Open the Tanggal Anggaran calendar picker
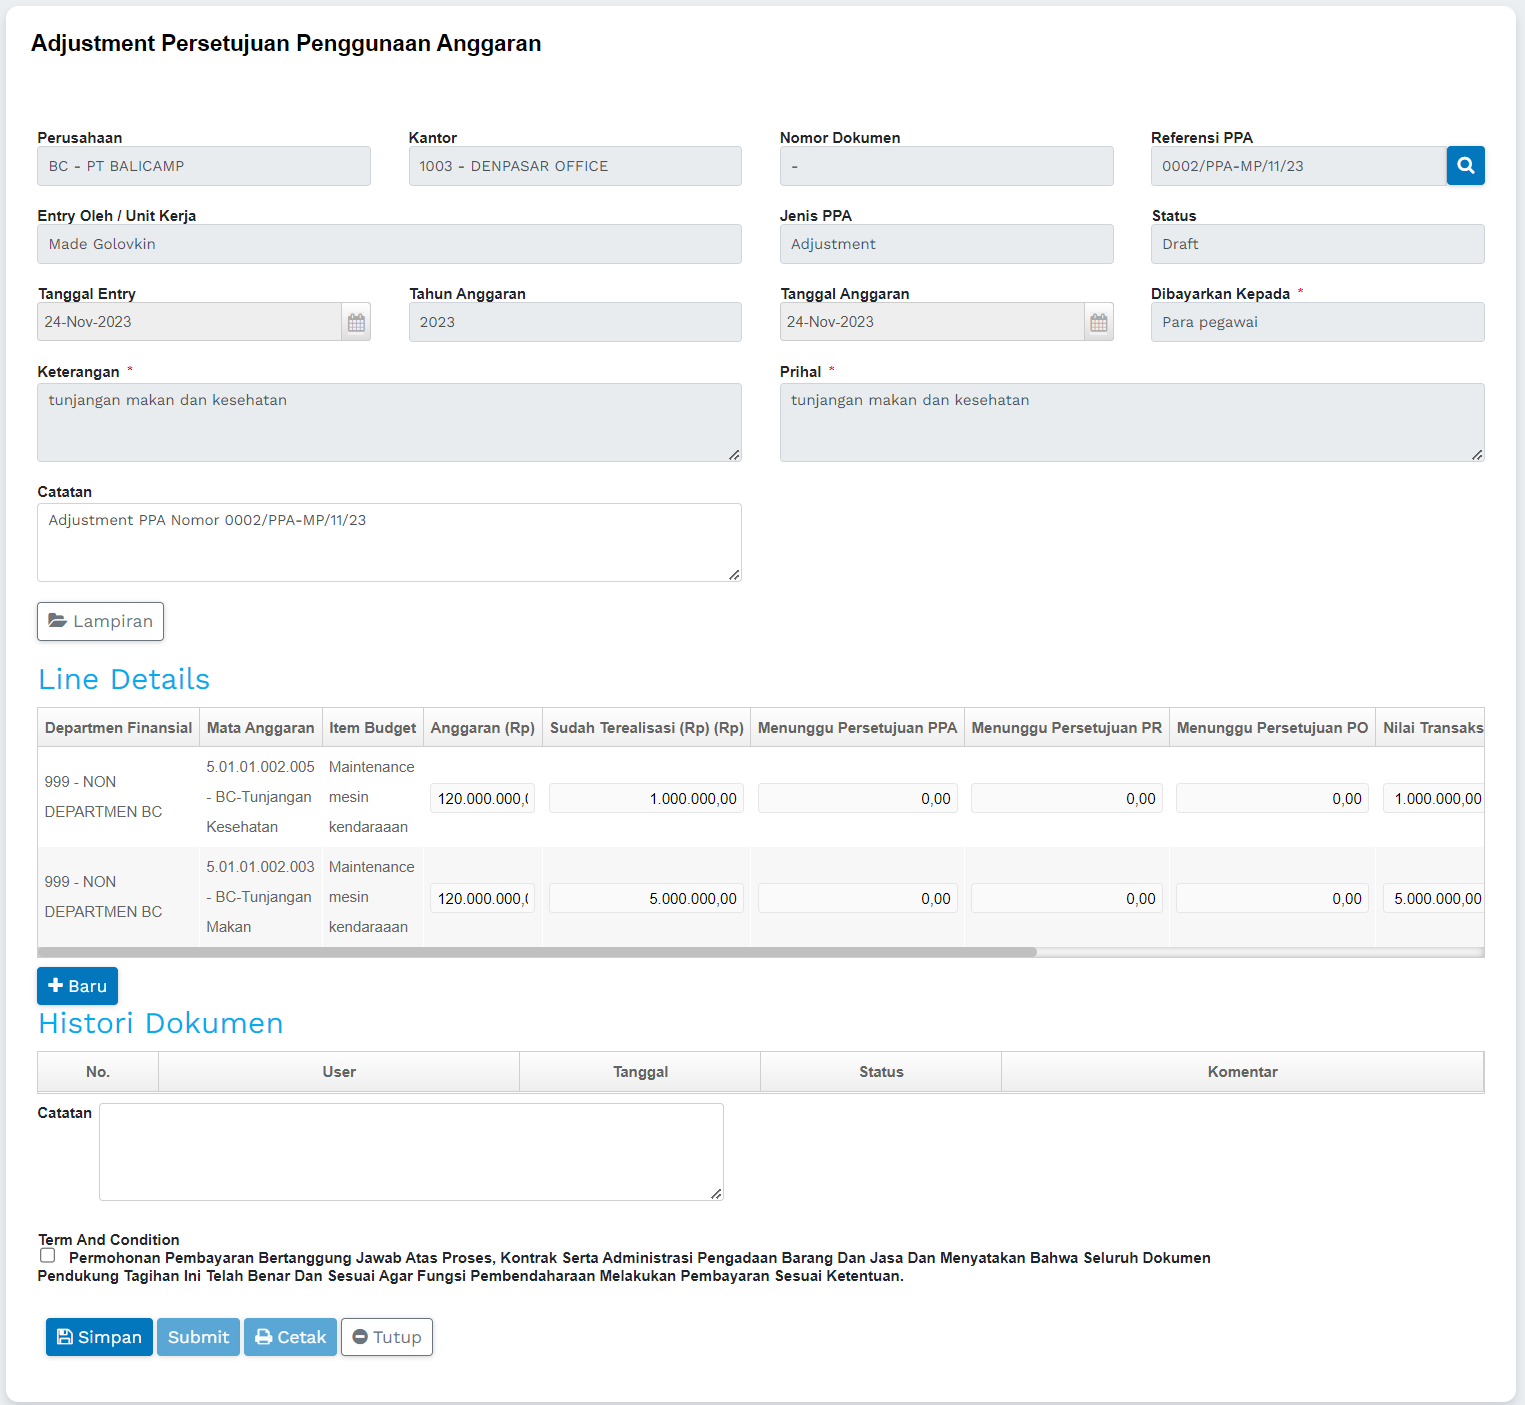The image size is (1525, 1405). pyautogui.click(x=1098, y=322)
